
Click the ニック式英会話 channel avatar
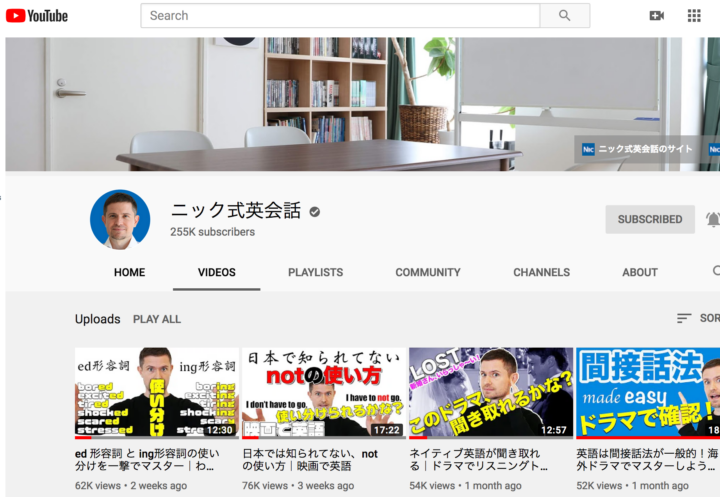[120, 220]
